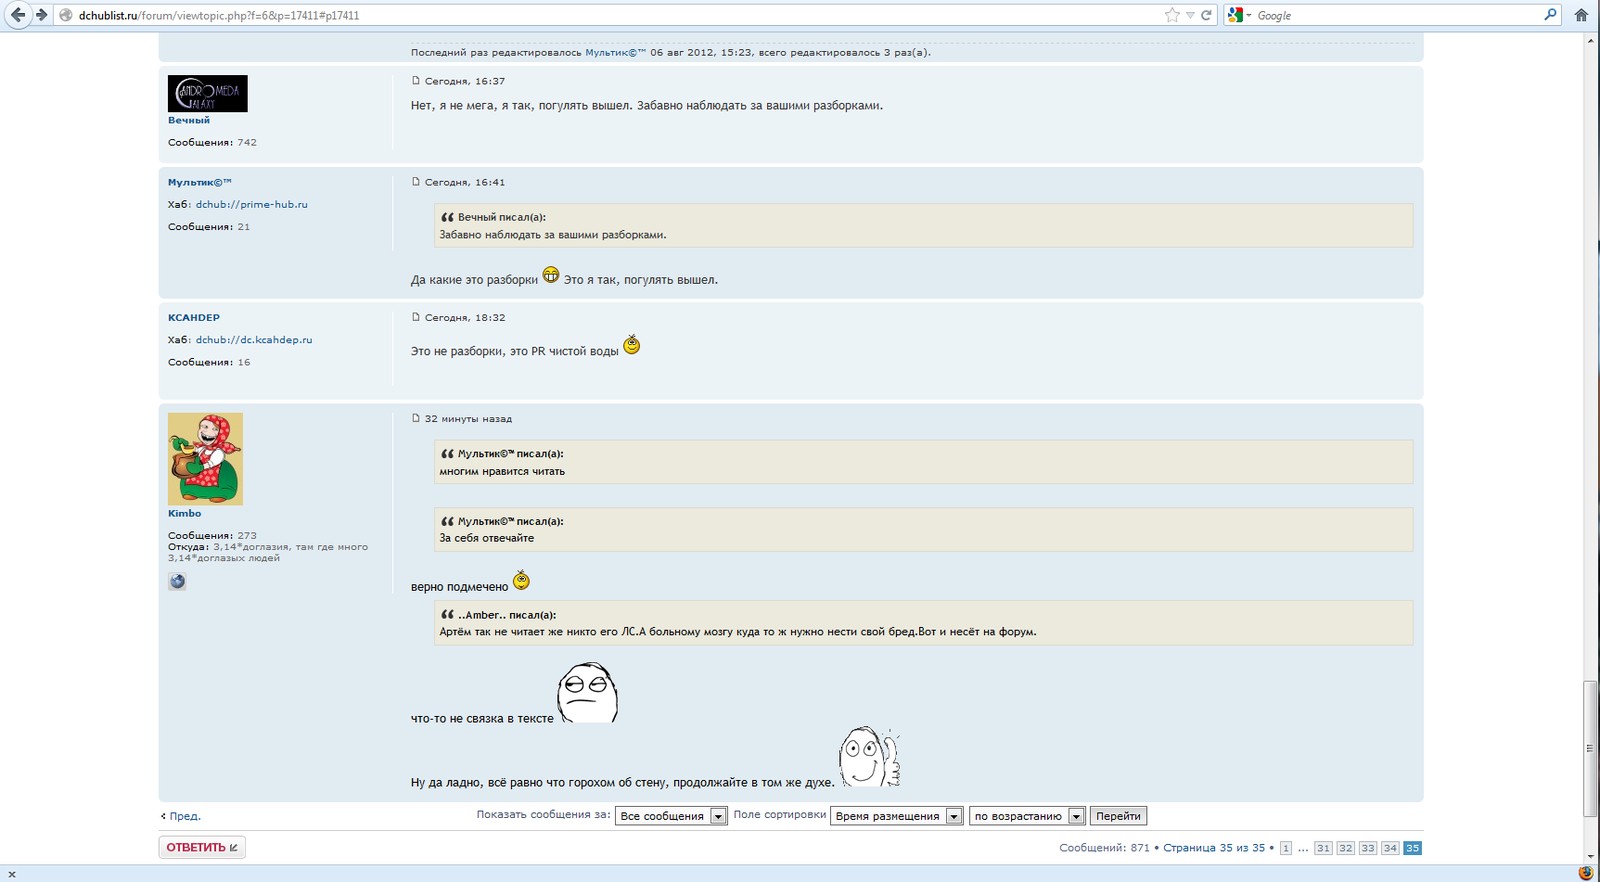Click the search magnifier icon in Google box
Screen dimensions: 1600x882
[1550, 15]
